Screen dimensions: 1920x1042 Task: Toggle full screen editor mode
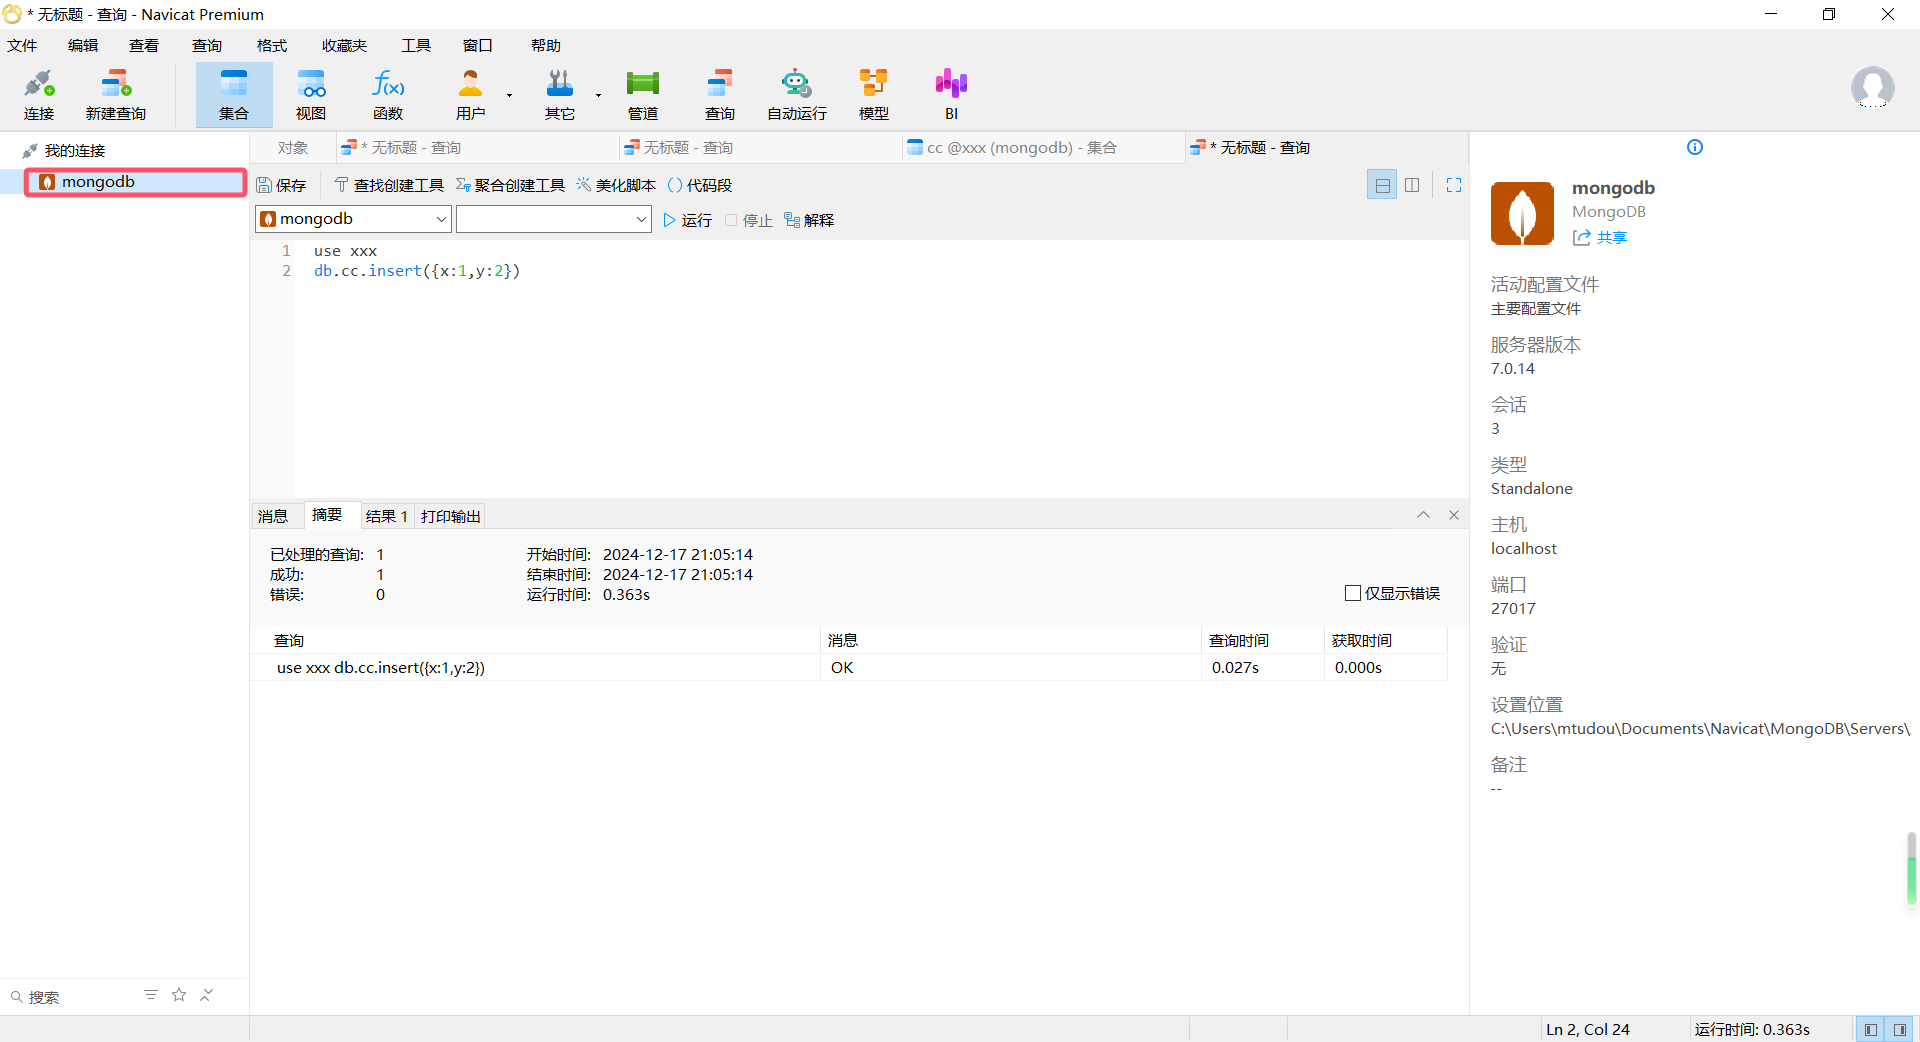coord(1454,185)
